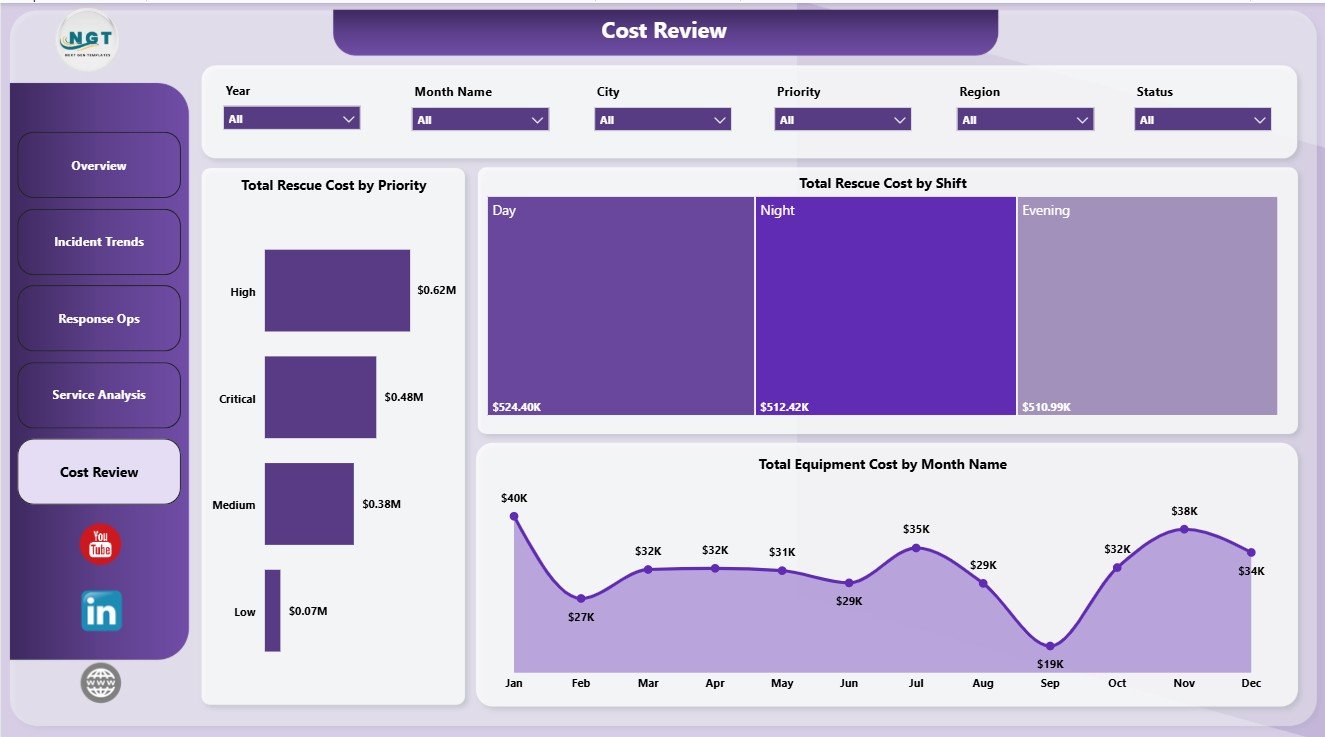Open the website globe icon

click(x=101, y=683)
